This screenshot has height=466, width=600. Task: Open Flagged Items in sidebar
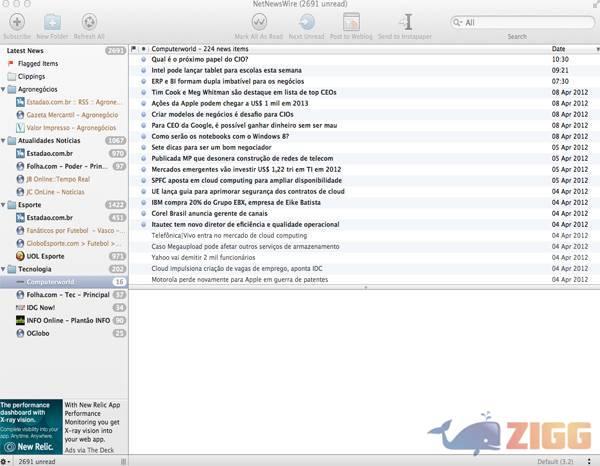pos(38,63)
